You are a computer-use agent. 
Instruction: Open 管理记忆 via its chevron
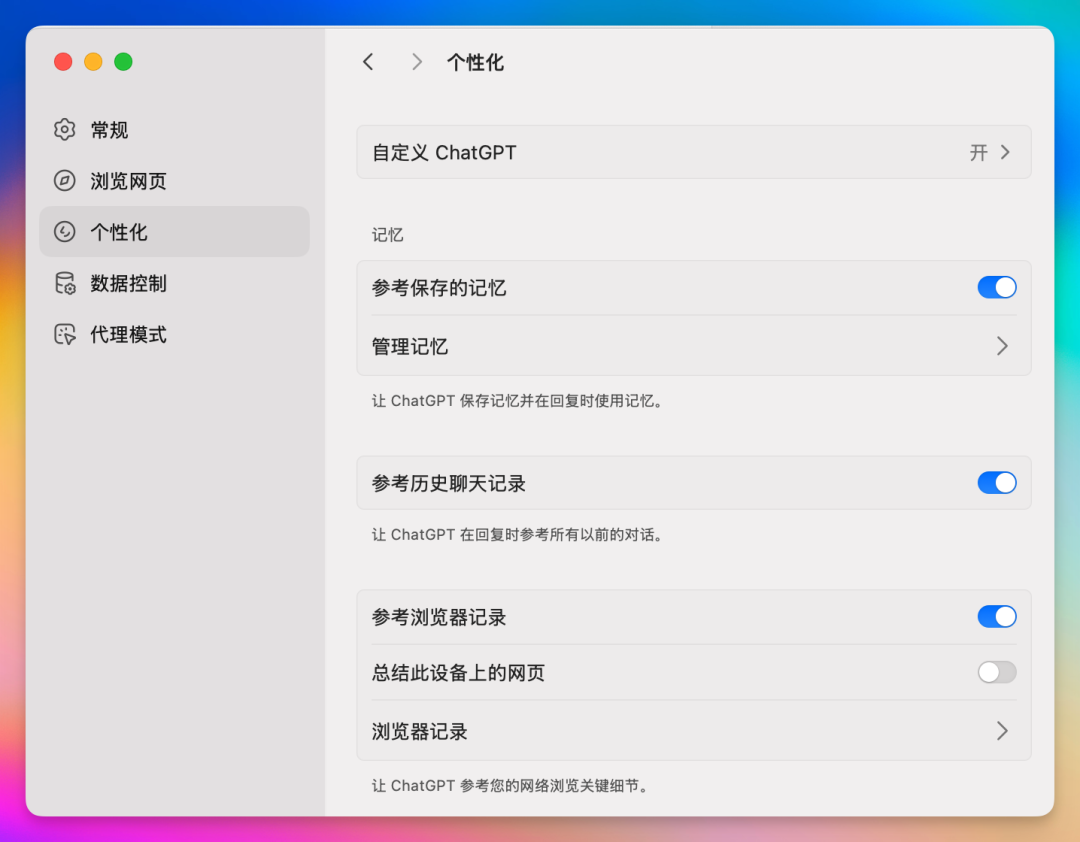pos(1002,346)
